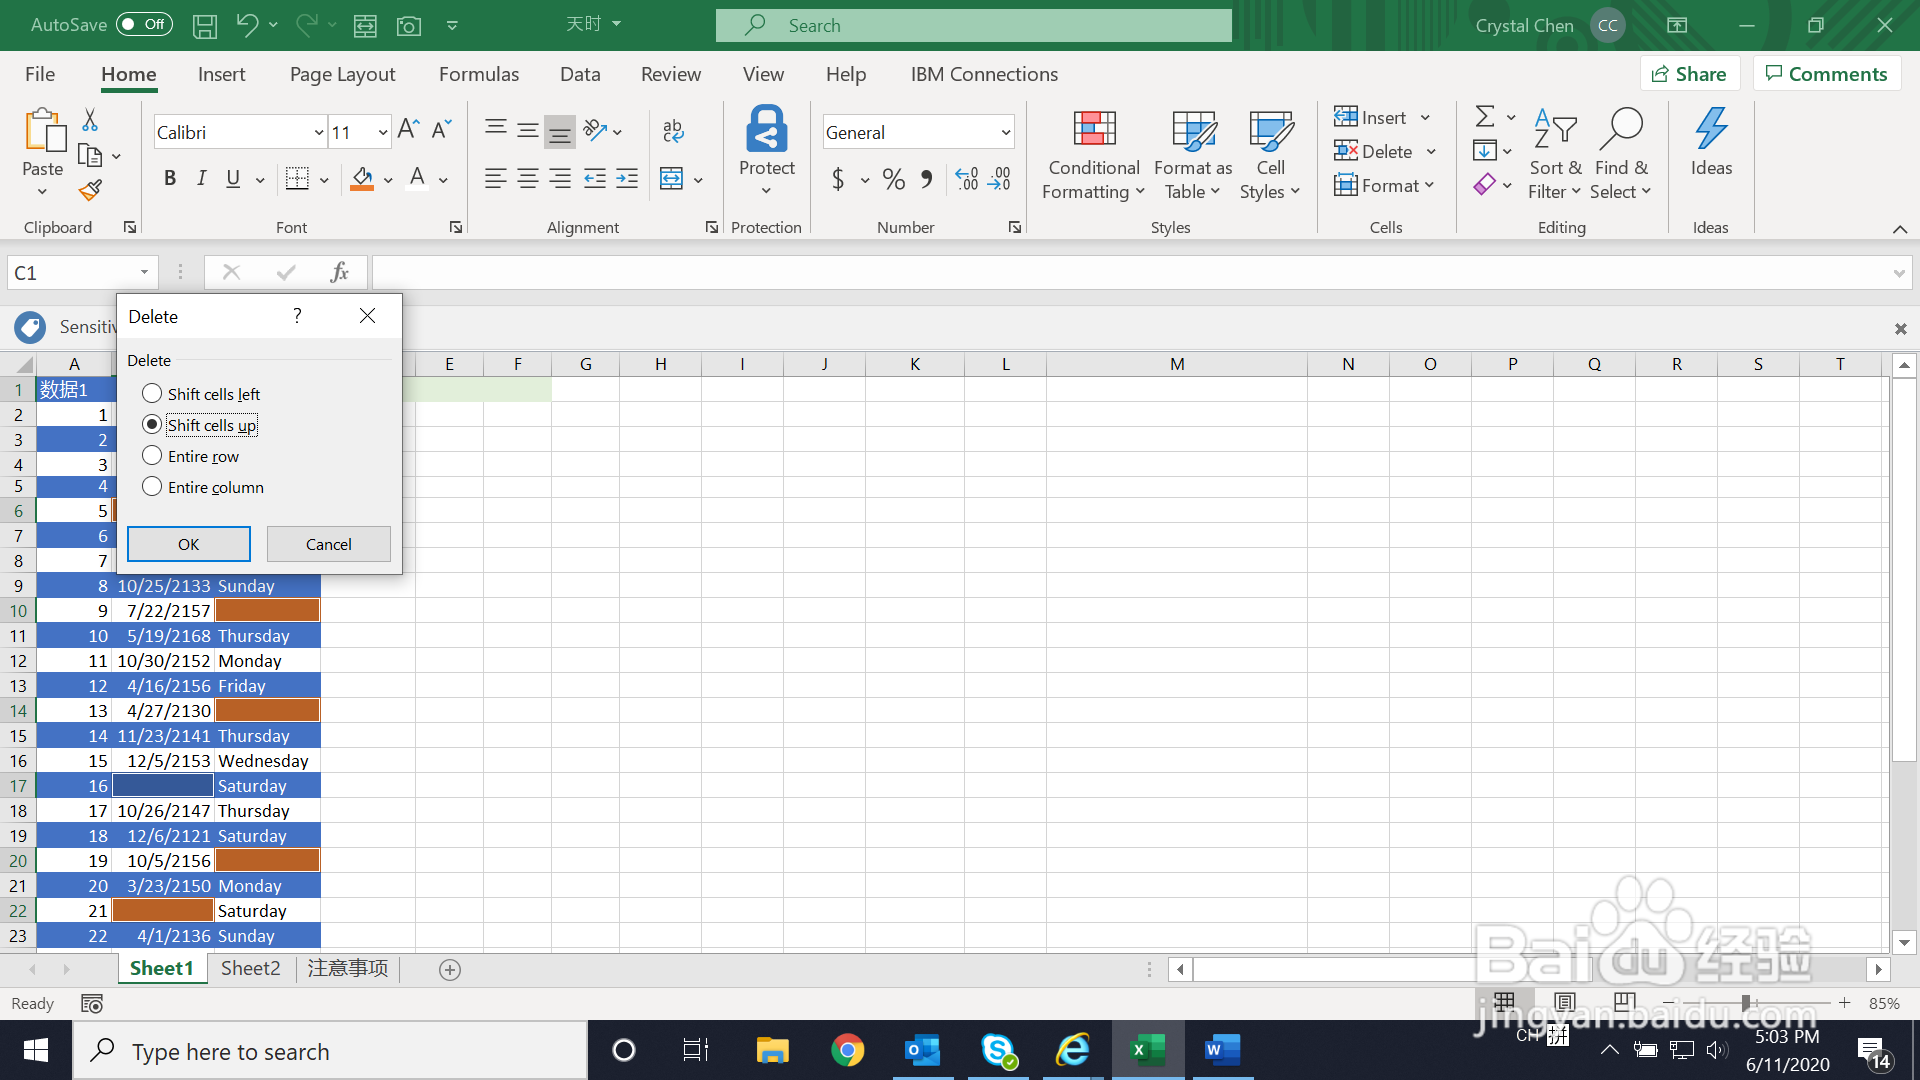Viewport: 1920px width, 1080px height.
Task: Click Increase Font Size icon
Action: coord(408,130)
